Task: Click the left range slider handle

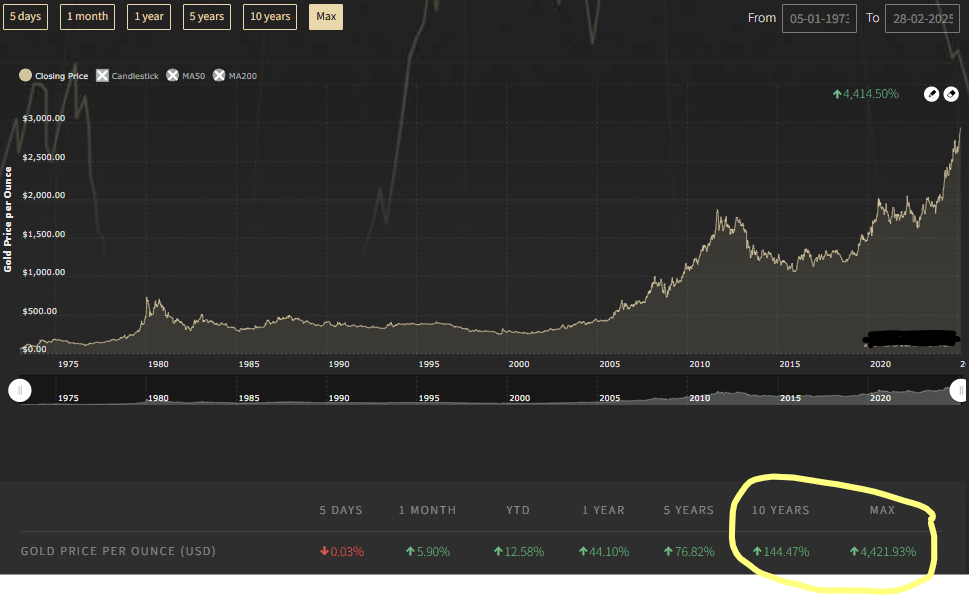Action: click(x=20, y=392)
